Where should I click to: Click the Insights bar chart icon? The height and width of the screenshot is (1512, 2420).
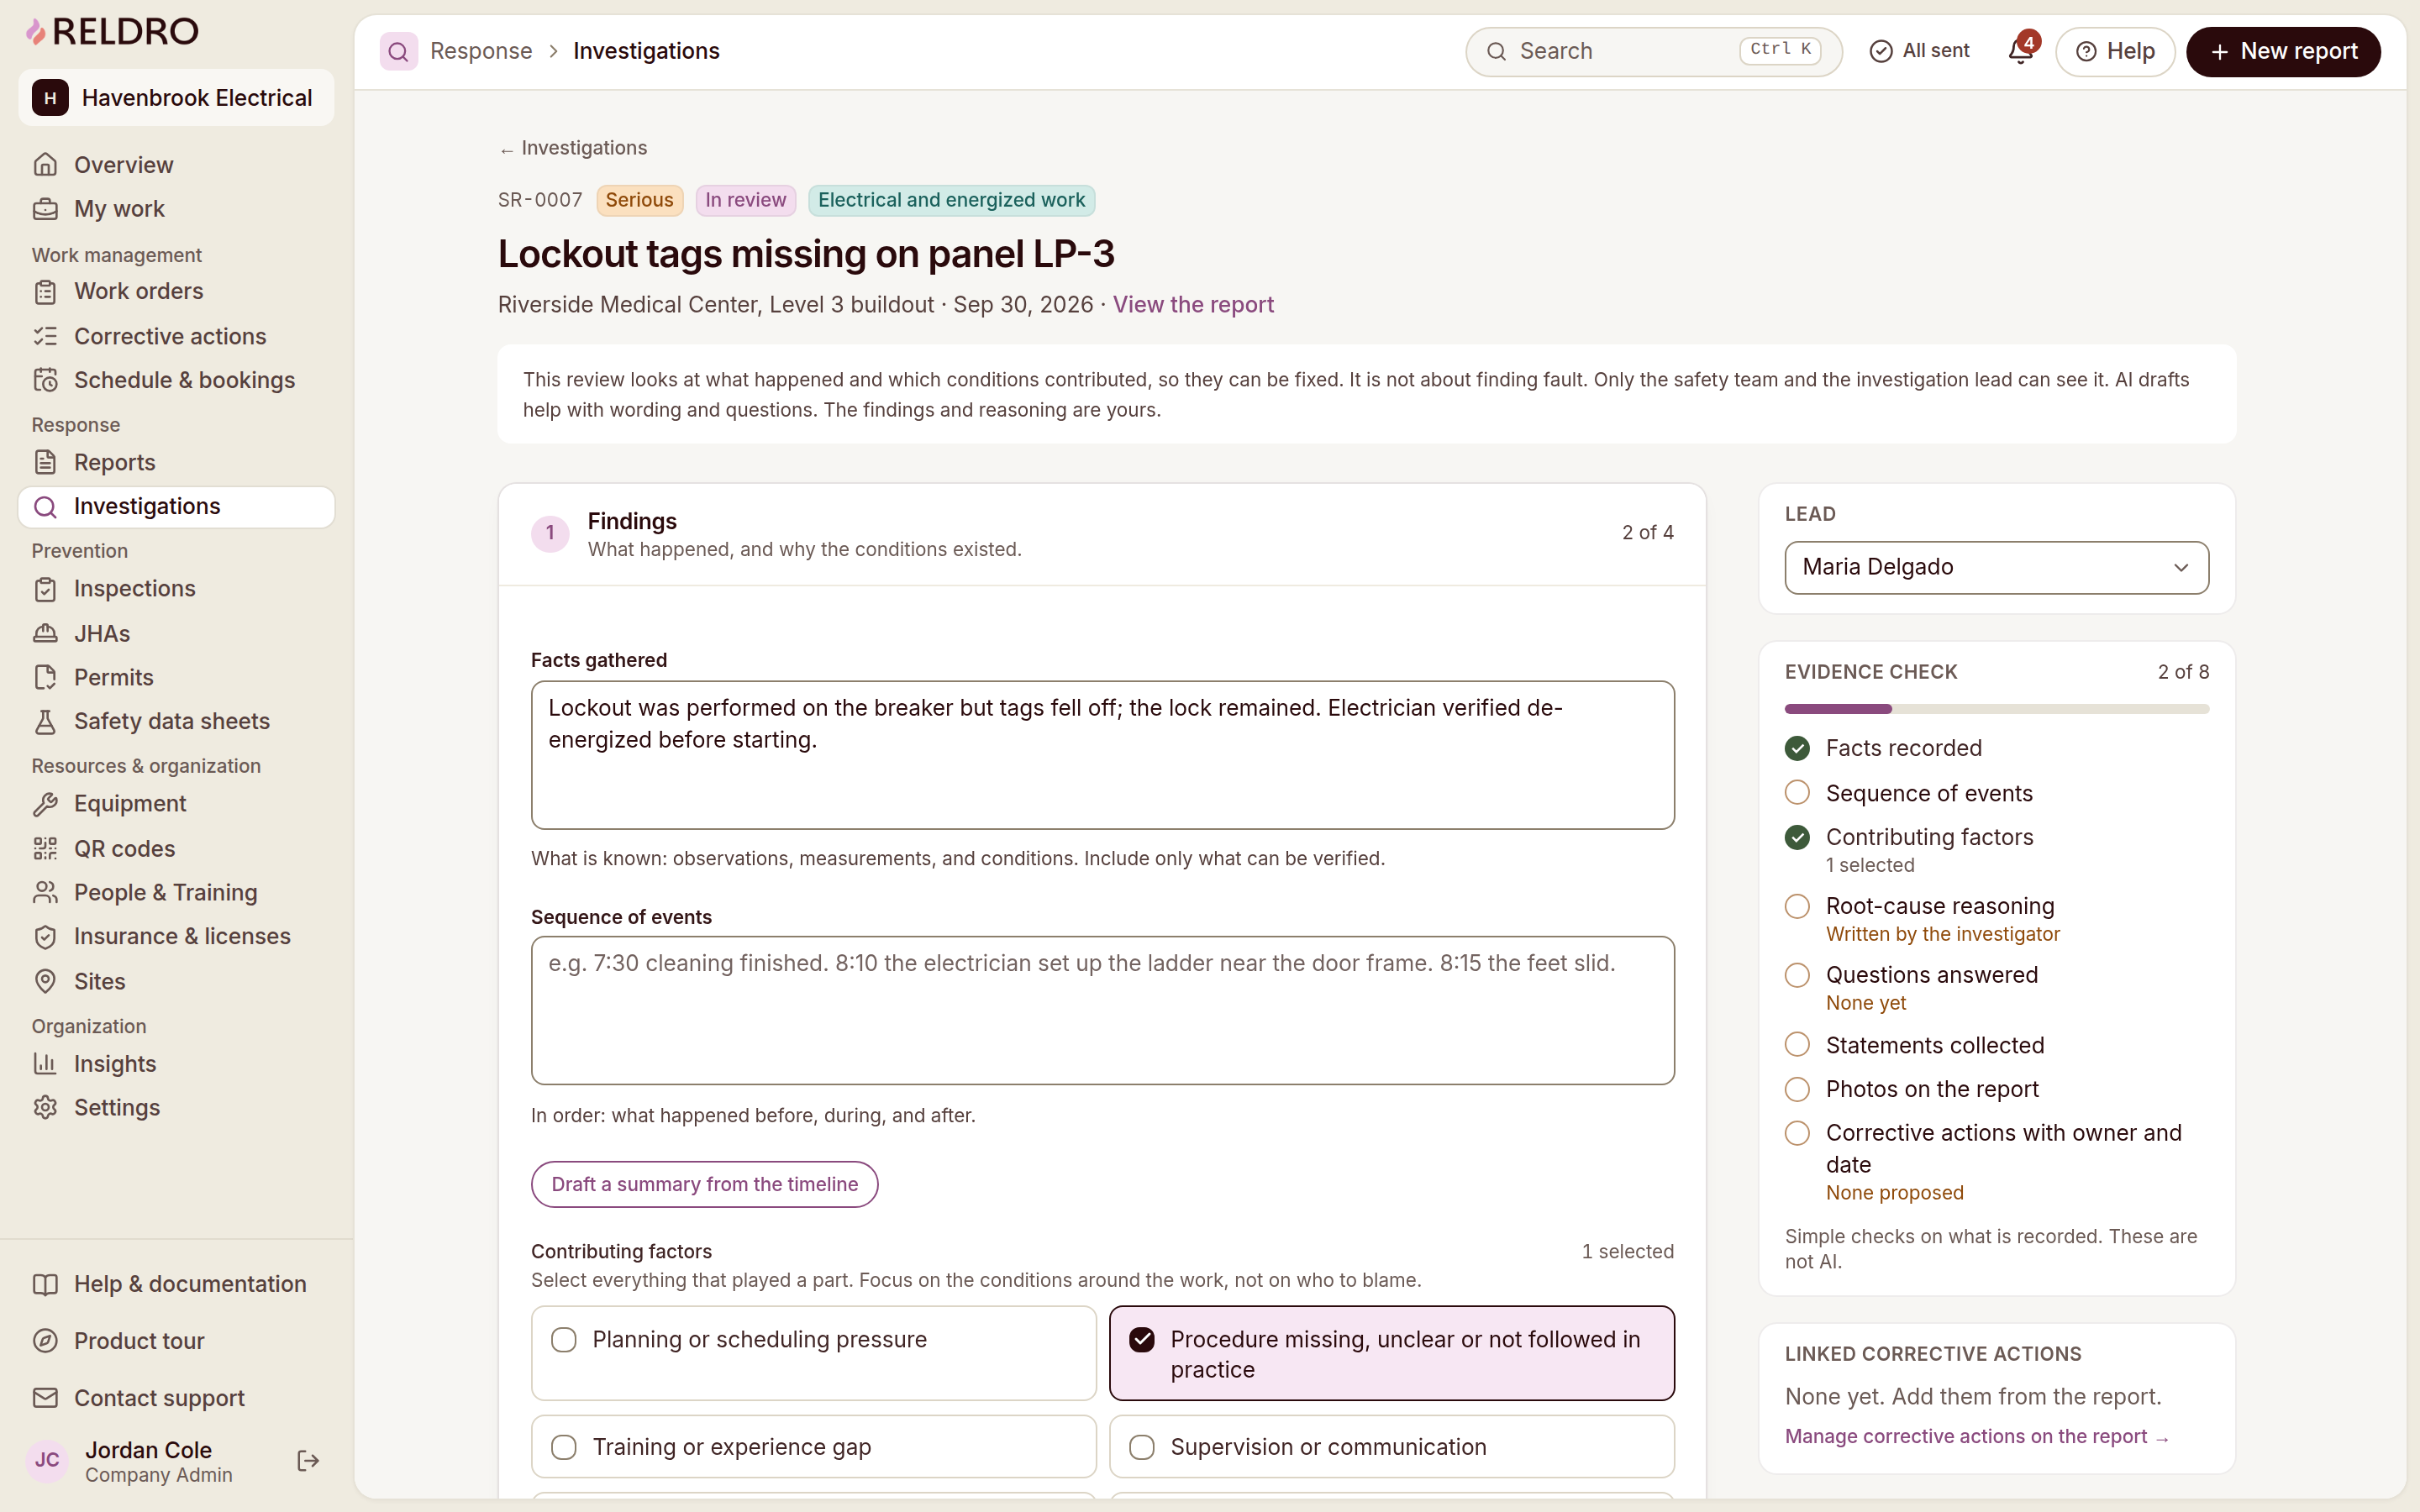(x=45, y=1063)
